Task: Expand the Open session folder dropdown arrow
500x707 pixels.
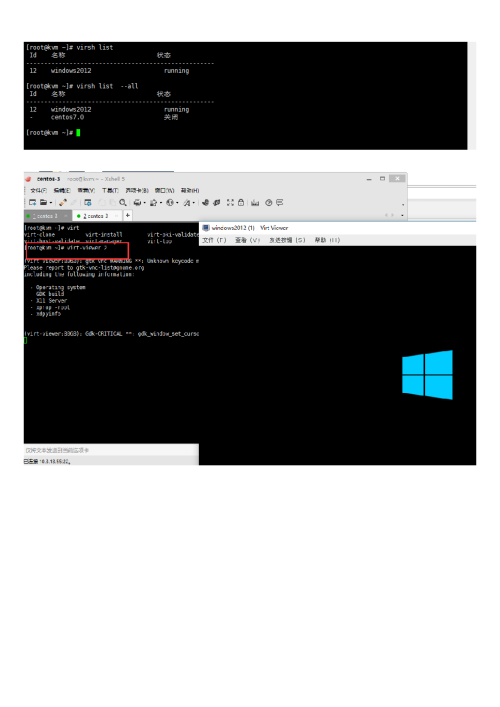Action: pos(50,203)
